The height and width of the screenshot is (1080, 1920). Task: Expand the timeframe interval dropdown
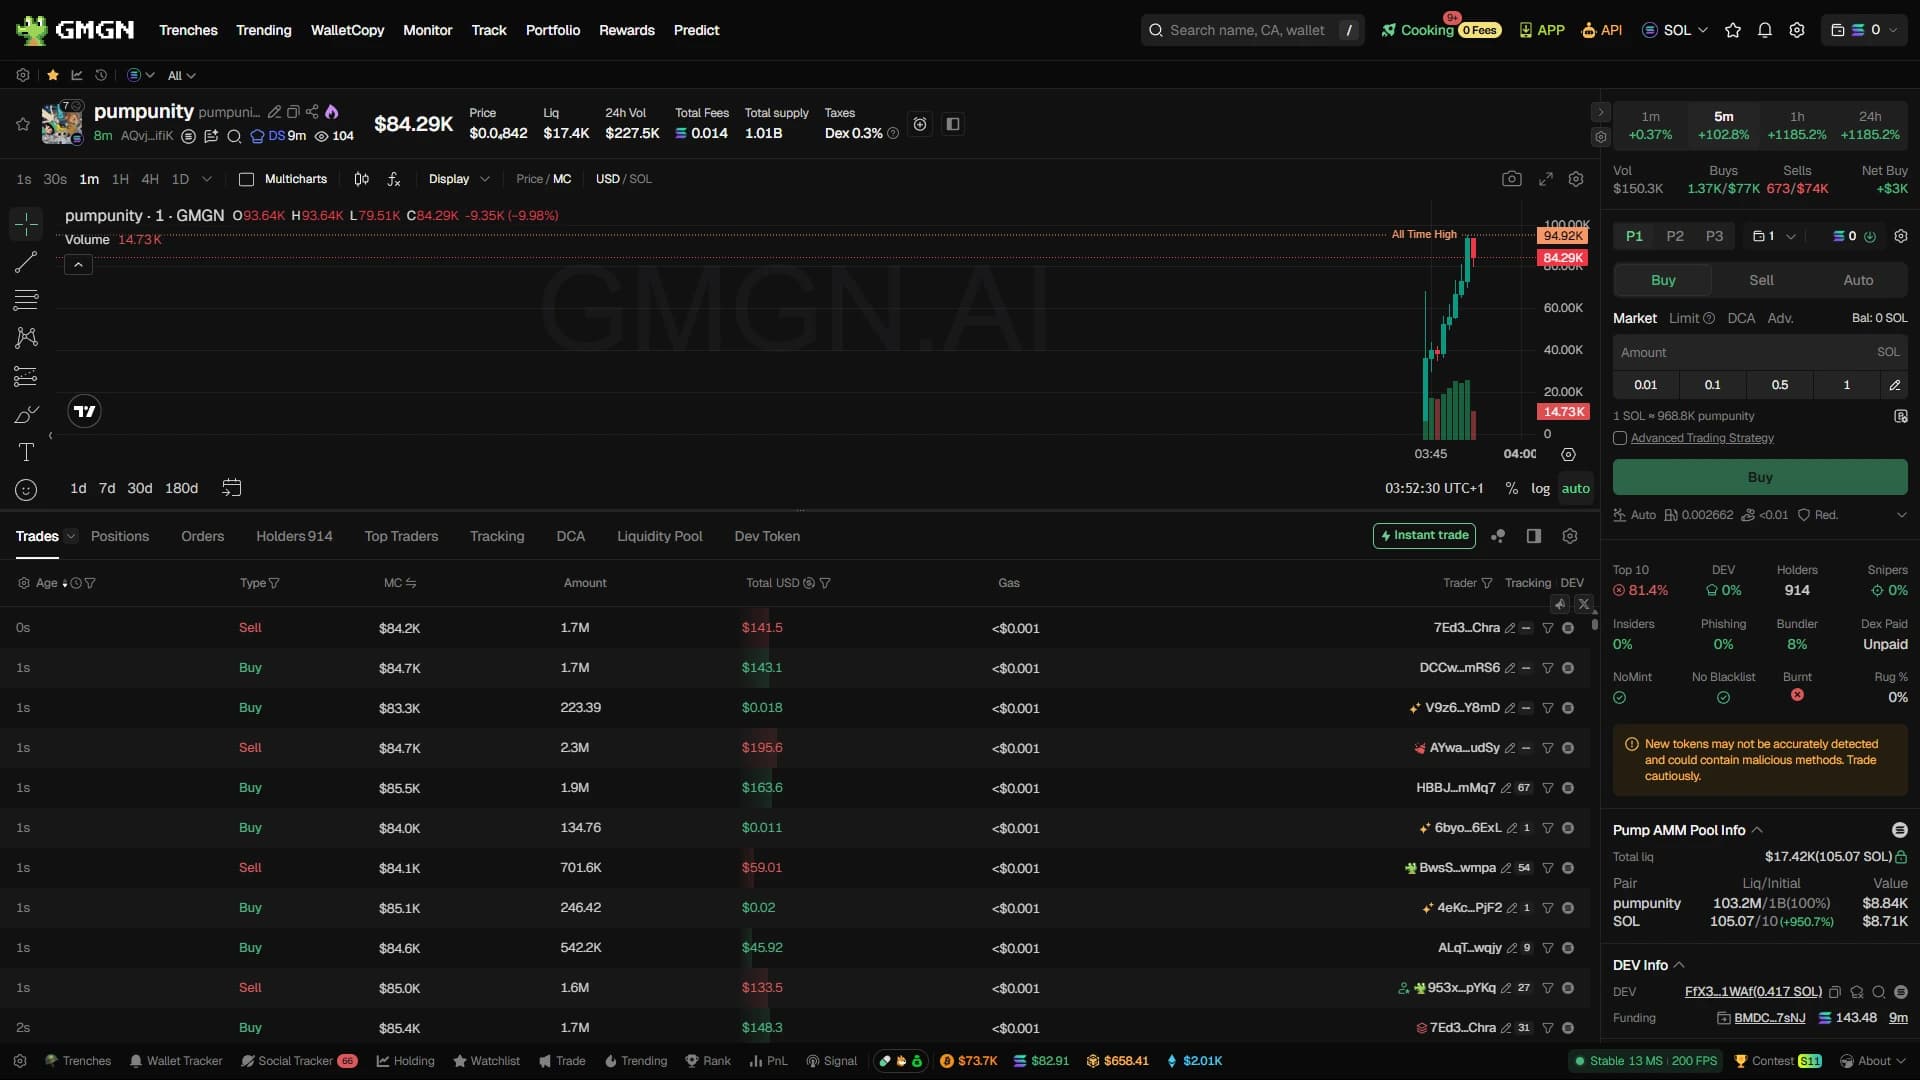click(x=207, y=179)
